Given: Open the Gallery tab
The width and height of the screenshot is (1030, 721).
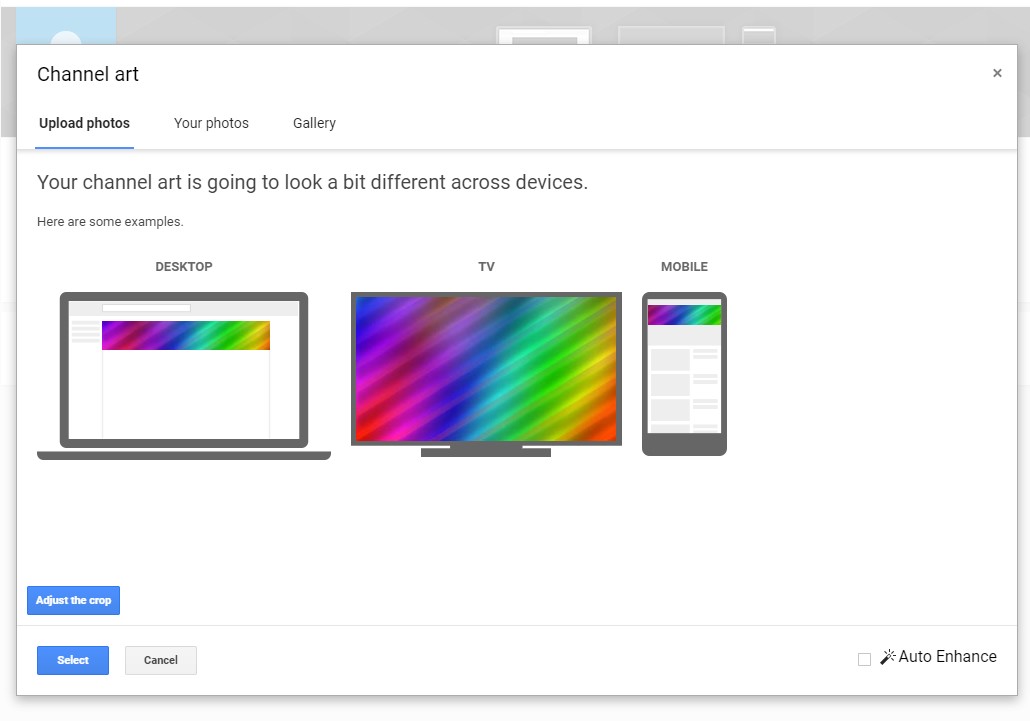Looking at the screenshot, I should [314, 123].
